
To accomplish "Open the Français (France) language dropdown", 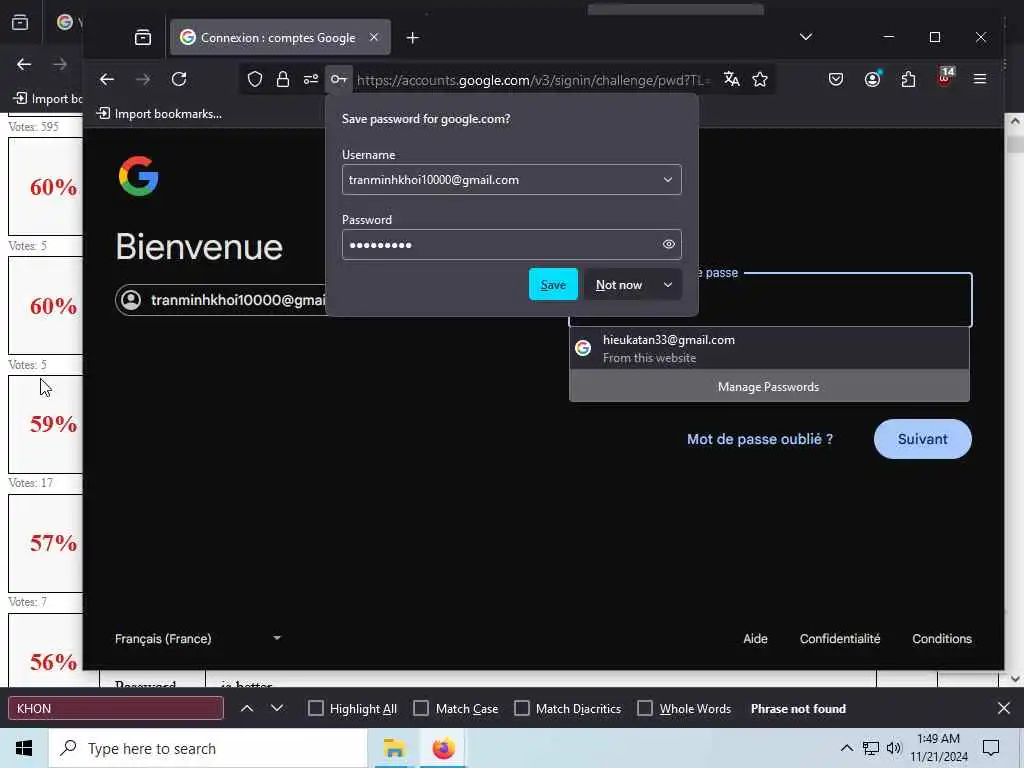I will click(198, 639).
